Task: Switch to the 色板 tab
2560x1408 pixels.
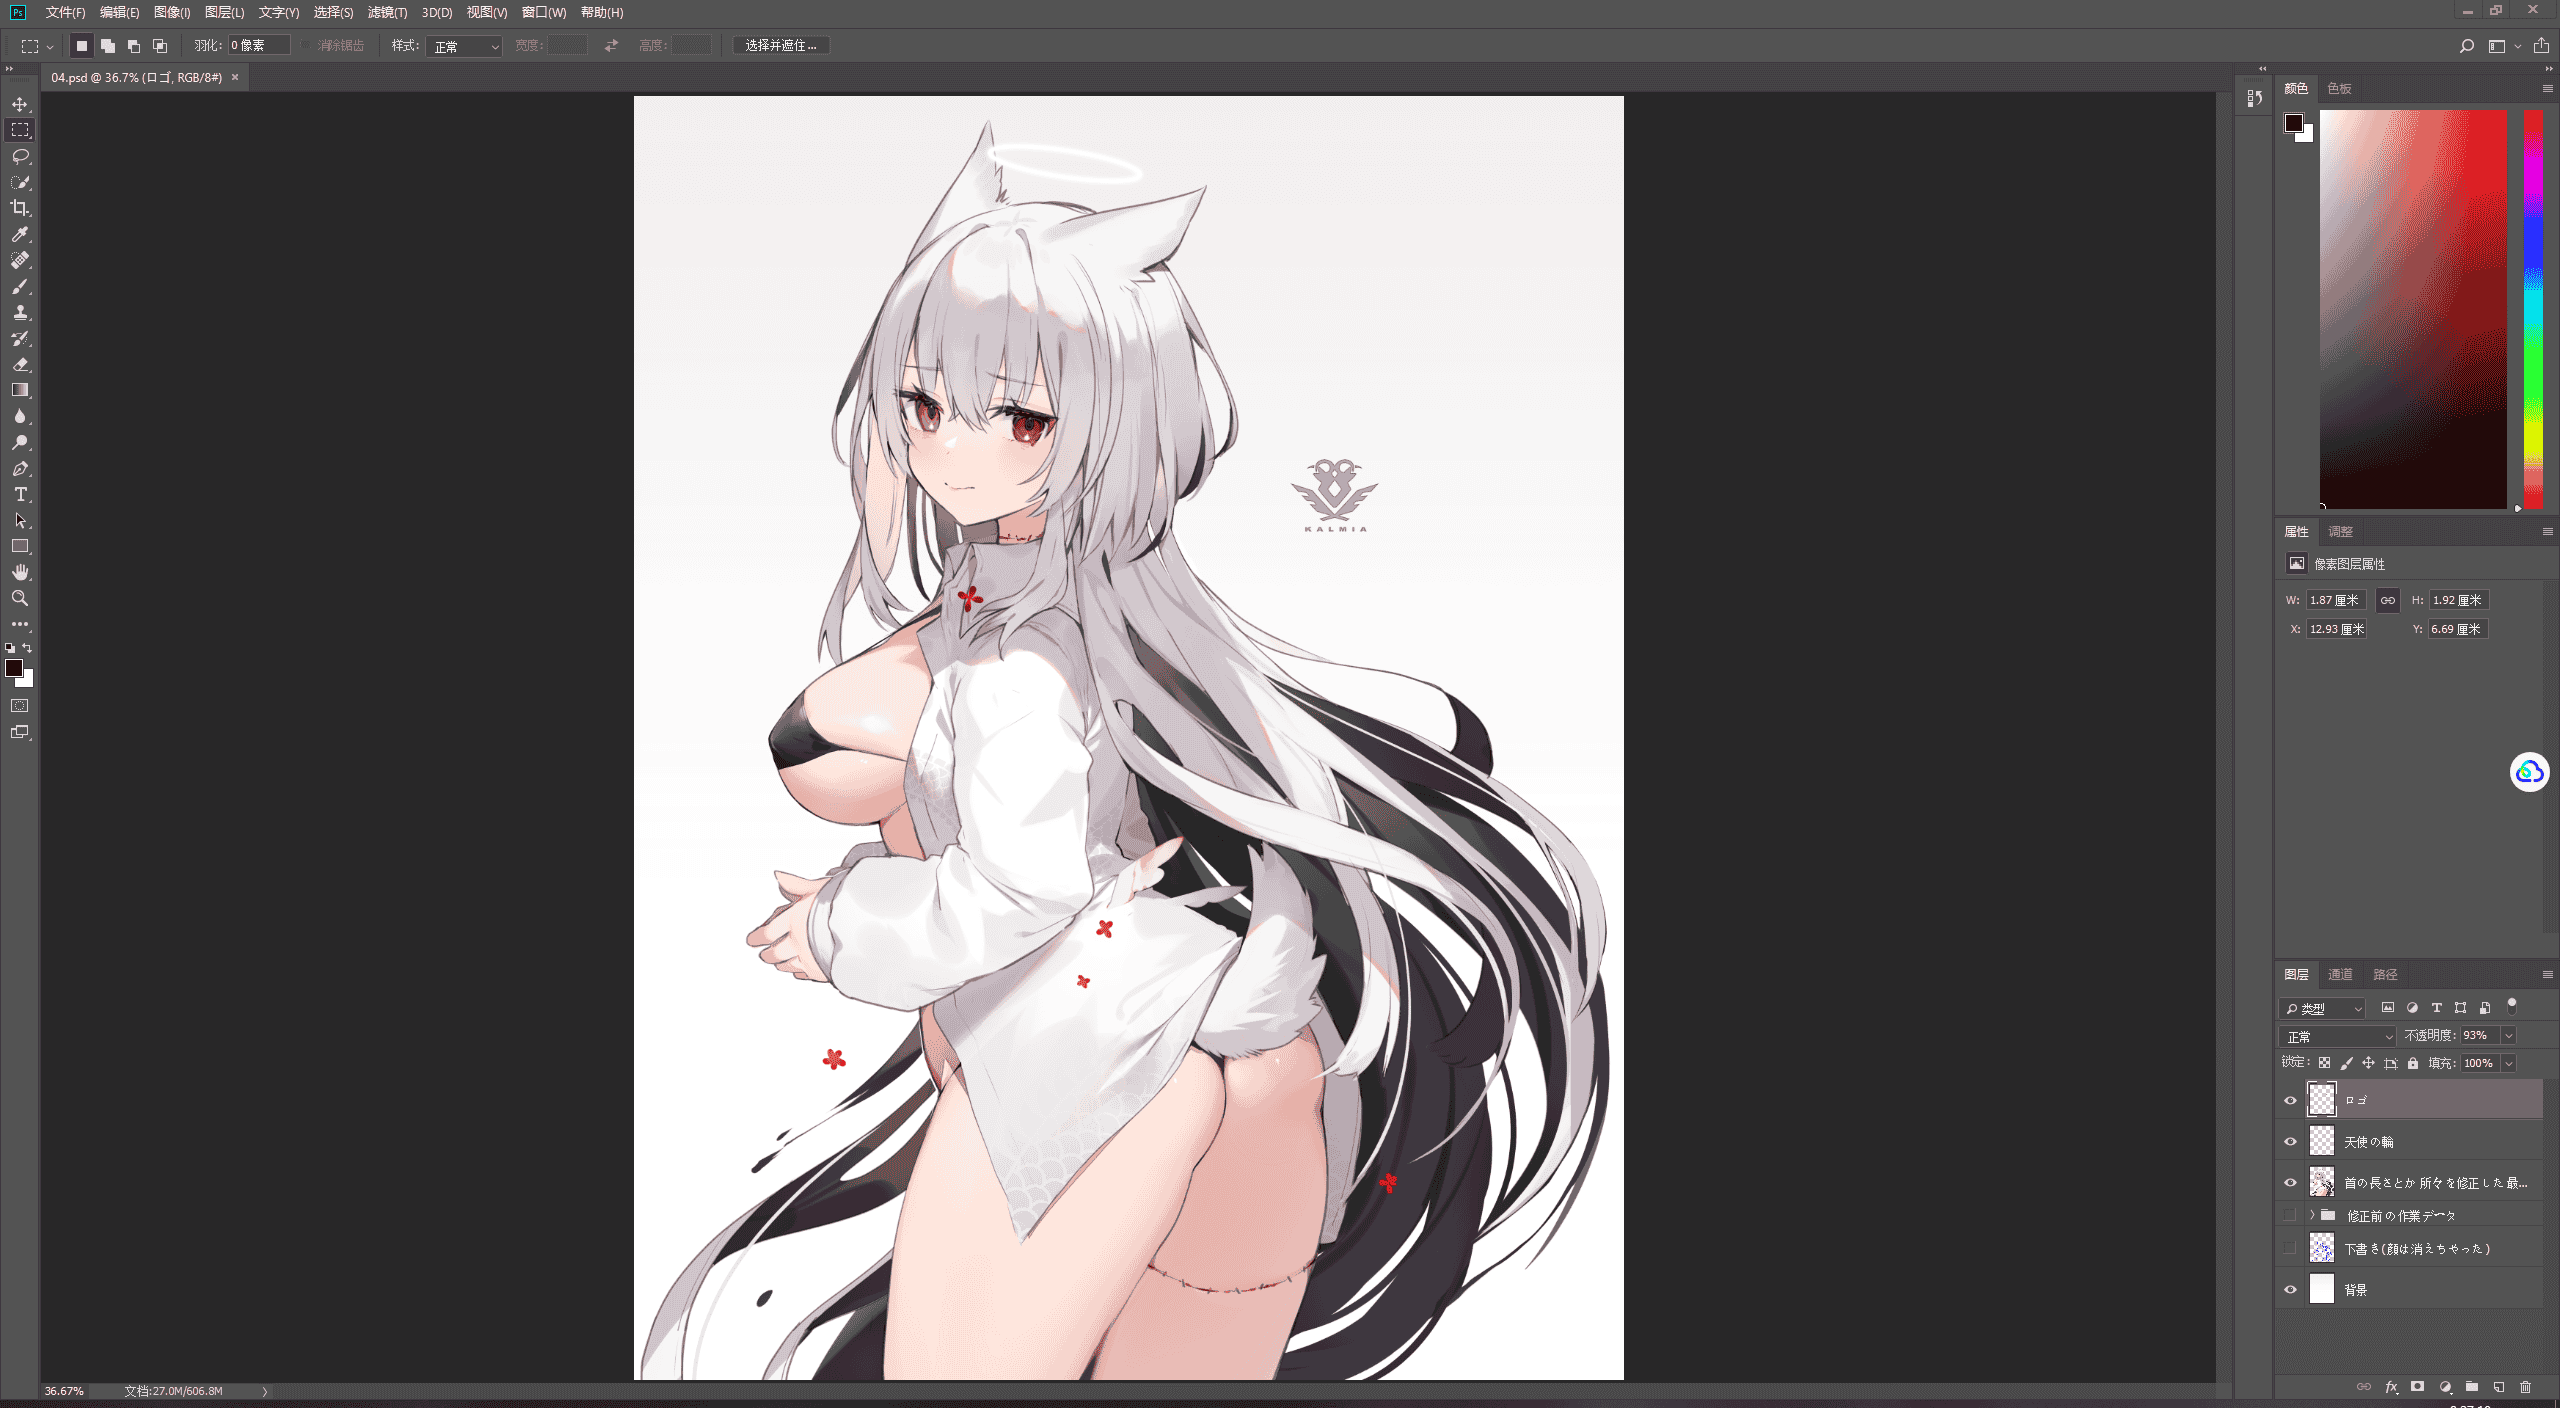Action: 2339,88
